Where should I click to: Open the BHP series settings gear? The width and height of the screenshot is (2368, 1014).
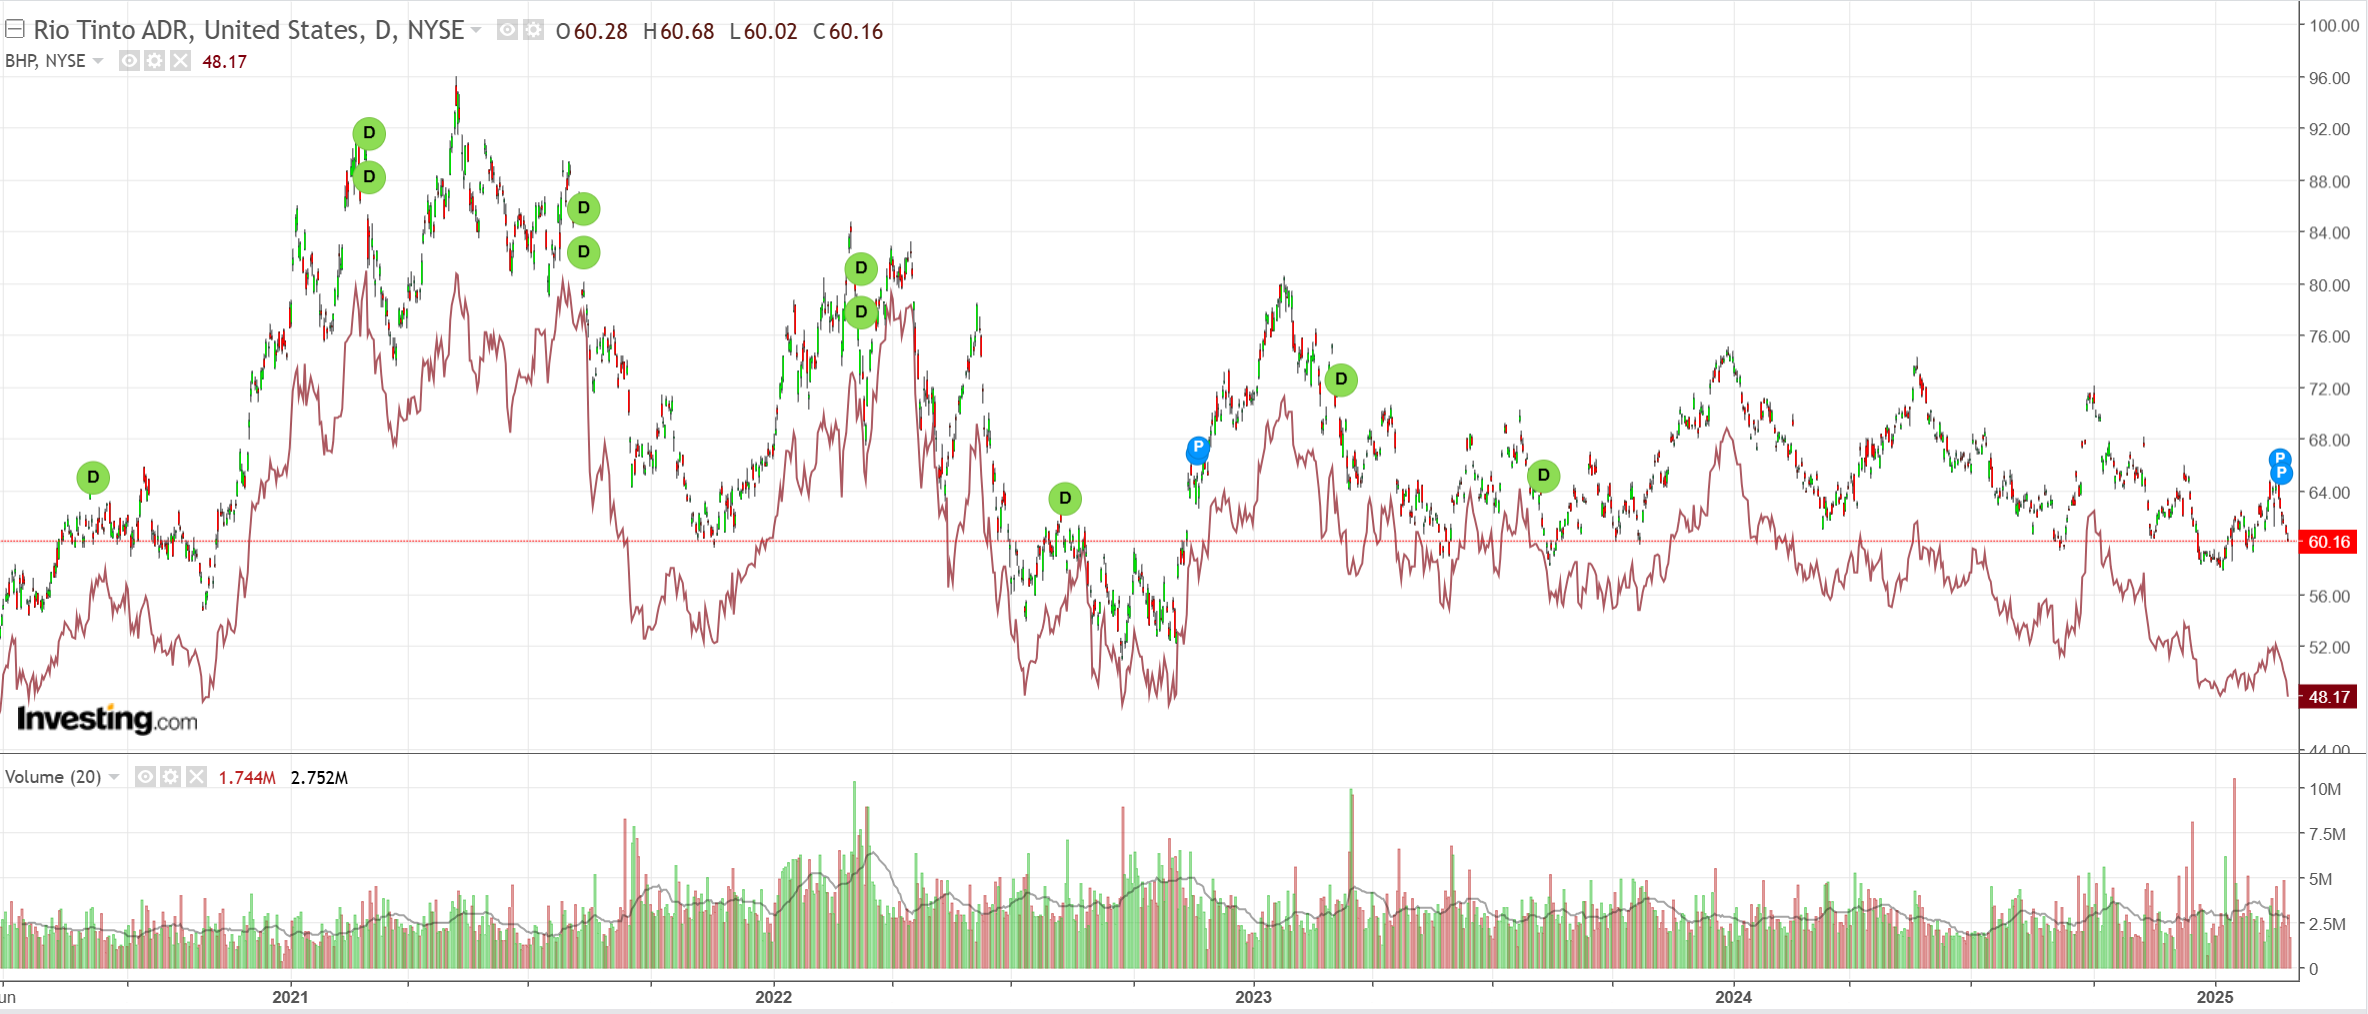154,61
